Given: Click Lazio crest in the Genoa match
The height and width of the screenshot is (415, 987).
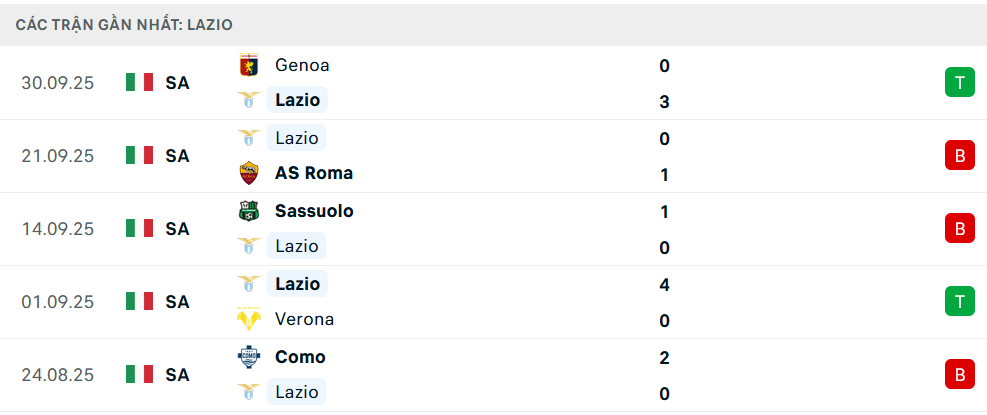Looking at the screenshot, I should click(x=248, y=100).
